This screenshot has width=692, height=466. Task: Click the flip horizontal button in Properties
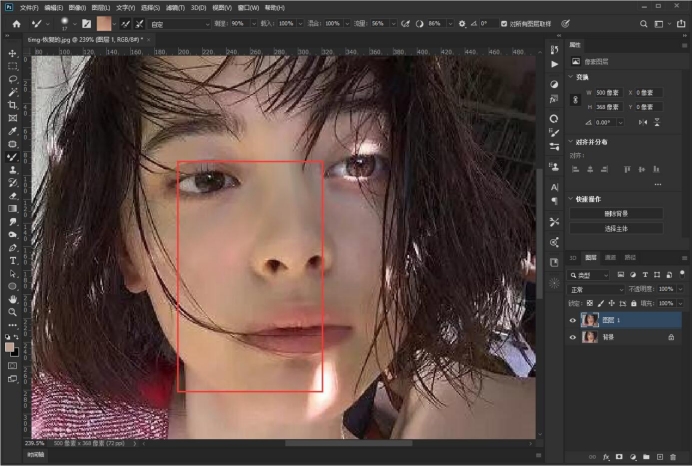tap(643, 122)
